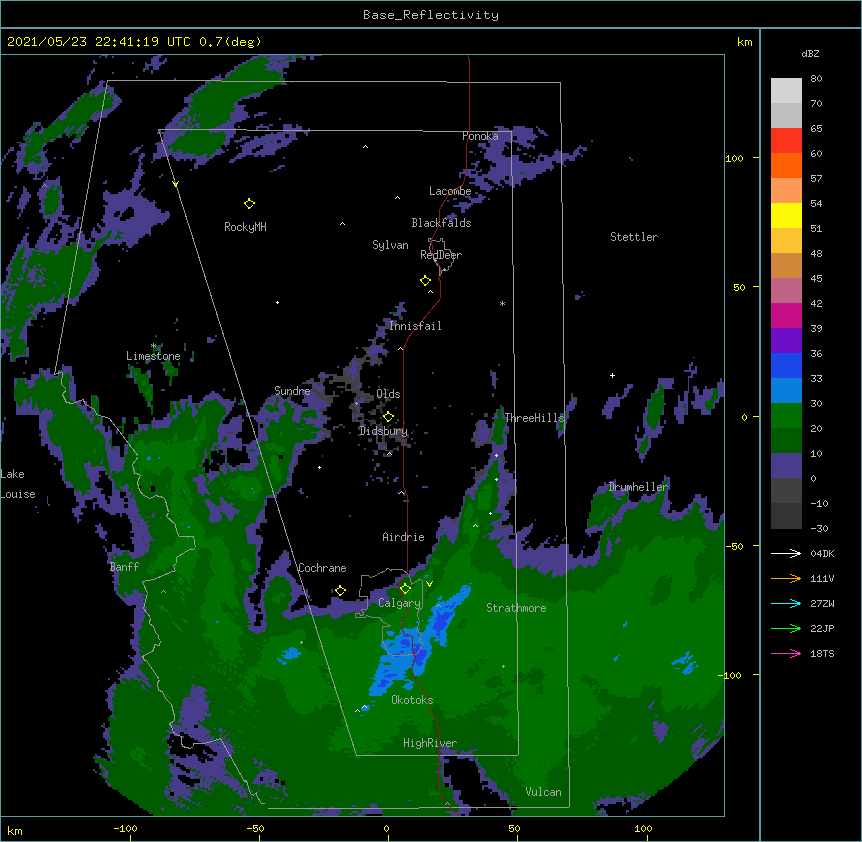Click the Banff label
The image size is (862, 842).
tap(124, 567)
